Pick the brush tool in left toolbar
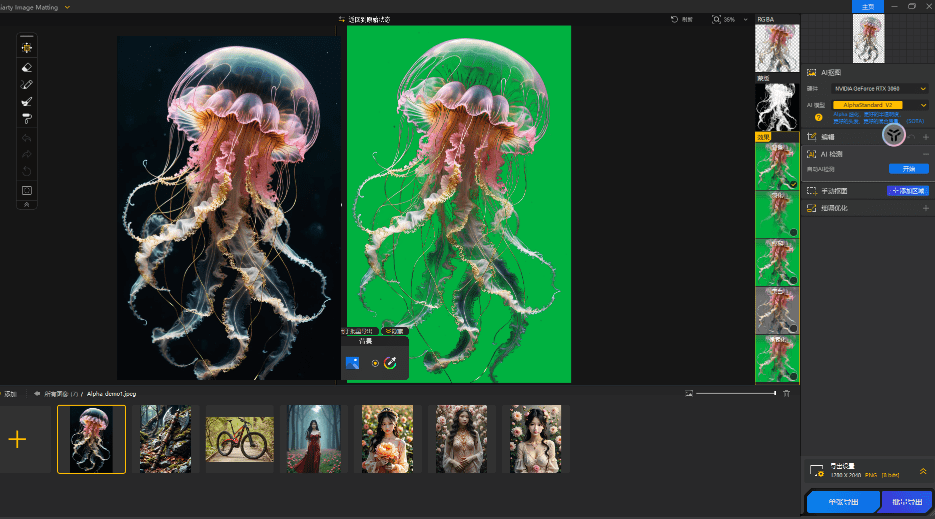The height and width of the screenshot is (519, 935). pyautogui.click(x=27, y=101)
